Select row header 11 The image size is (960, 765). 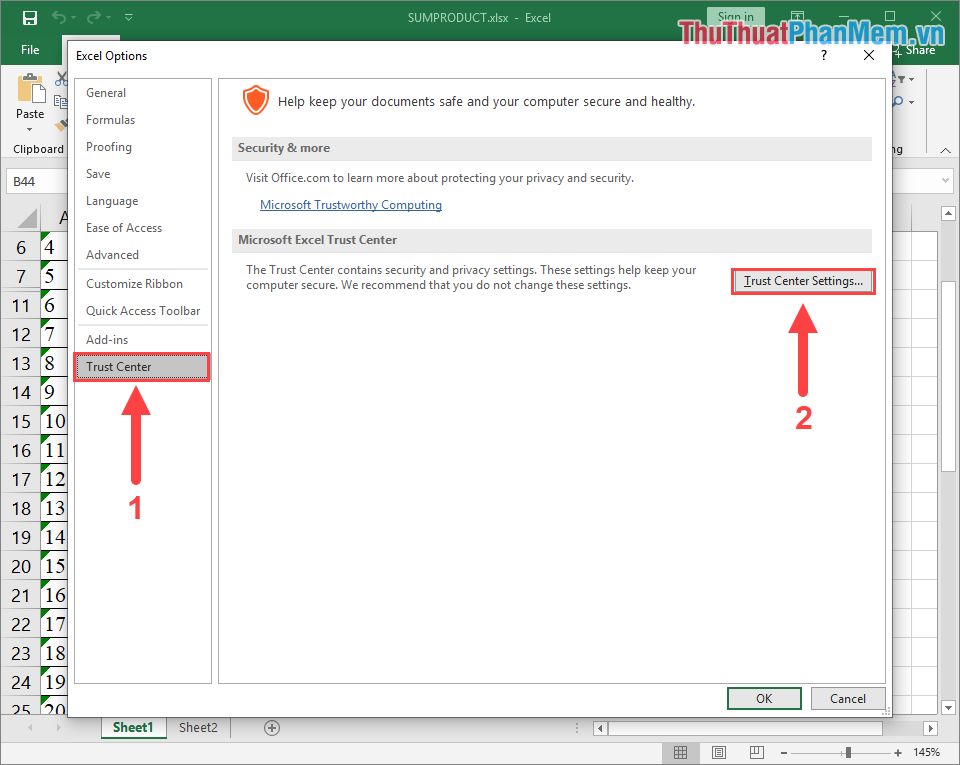tap(21, 305)
